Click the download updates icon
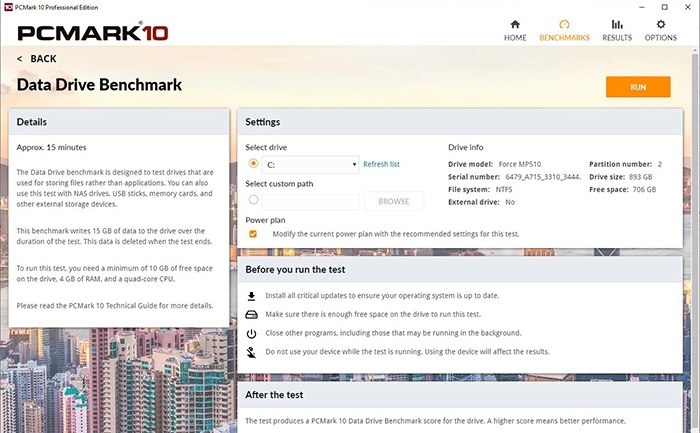 pos(251,296)
